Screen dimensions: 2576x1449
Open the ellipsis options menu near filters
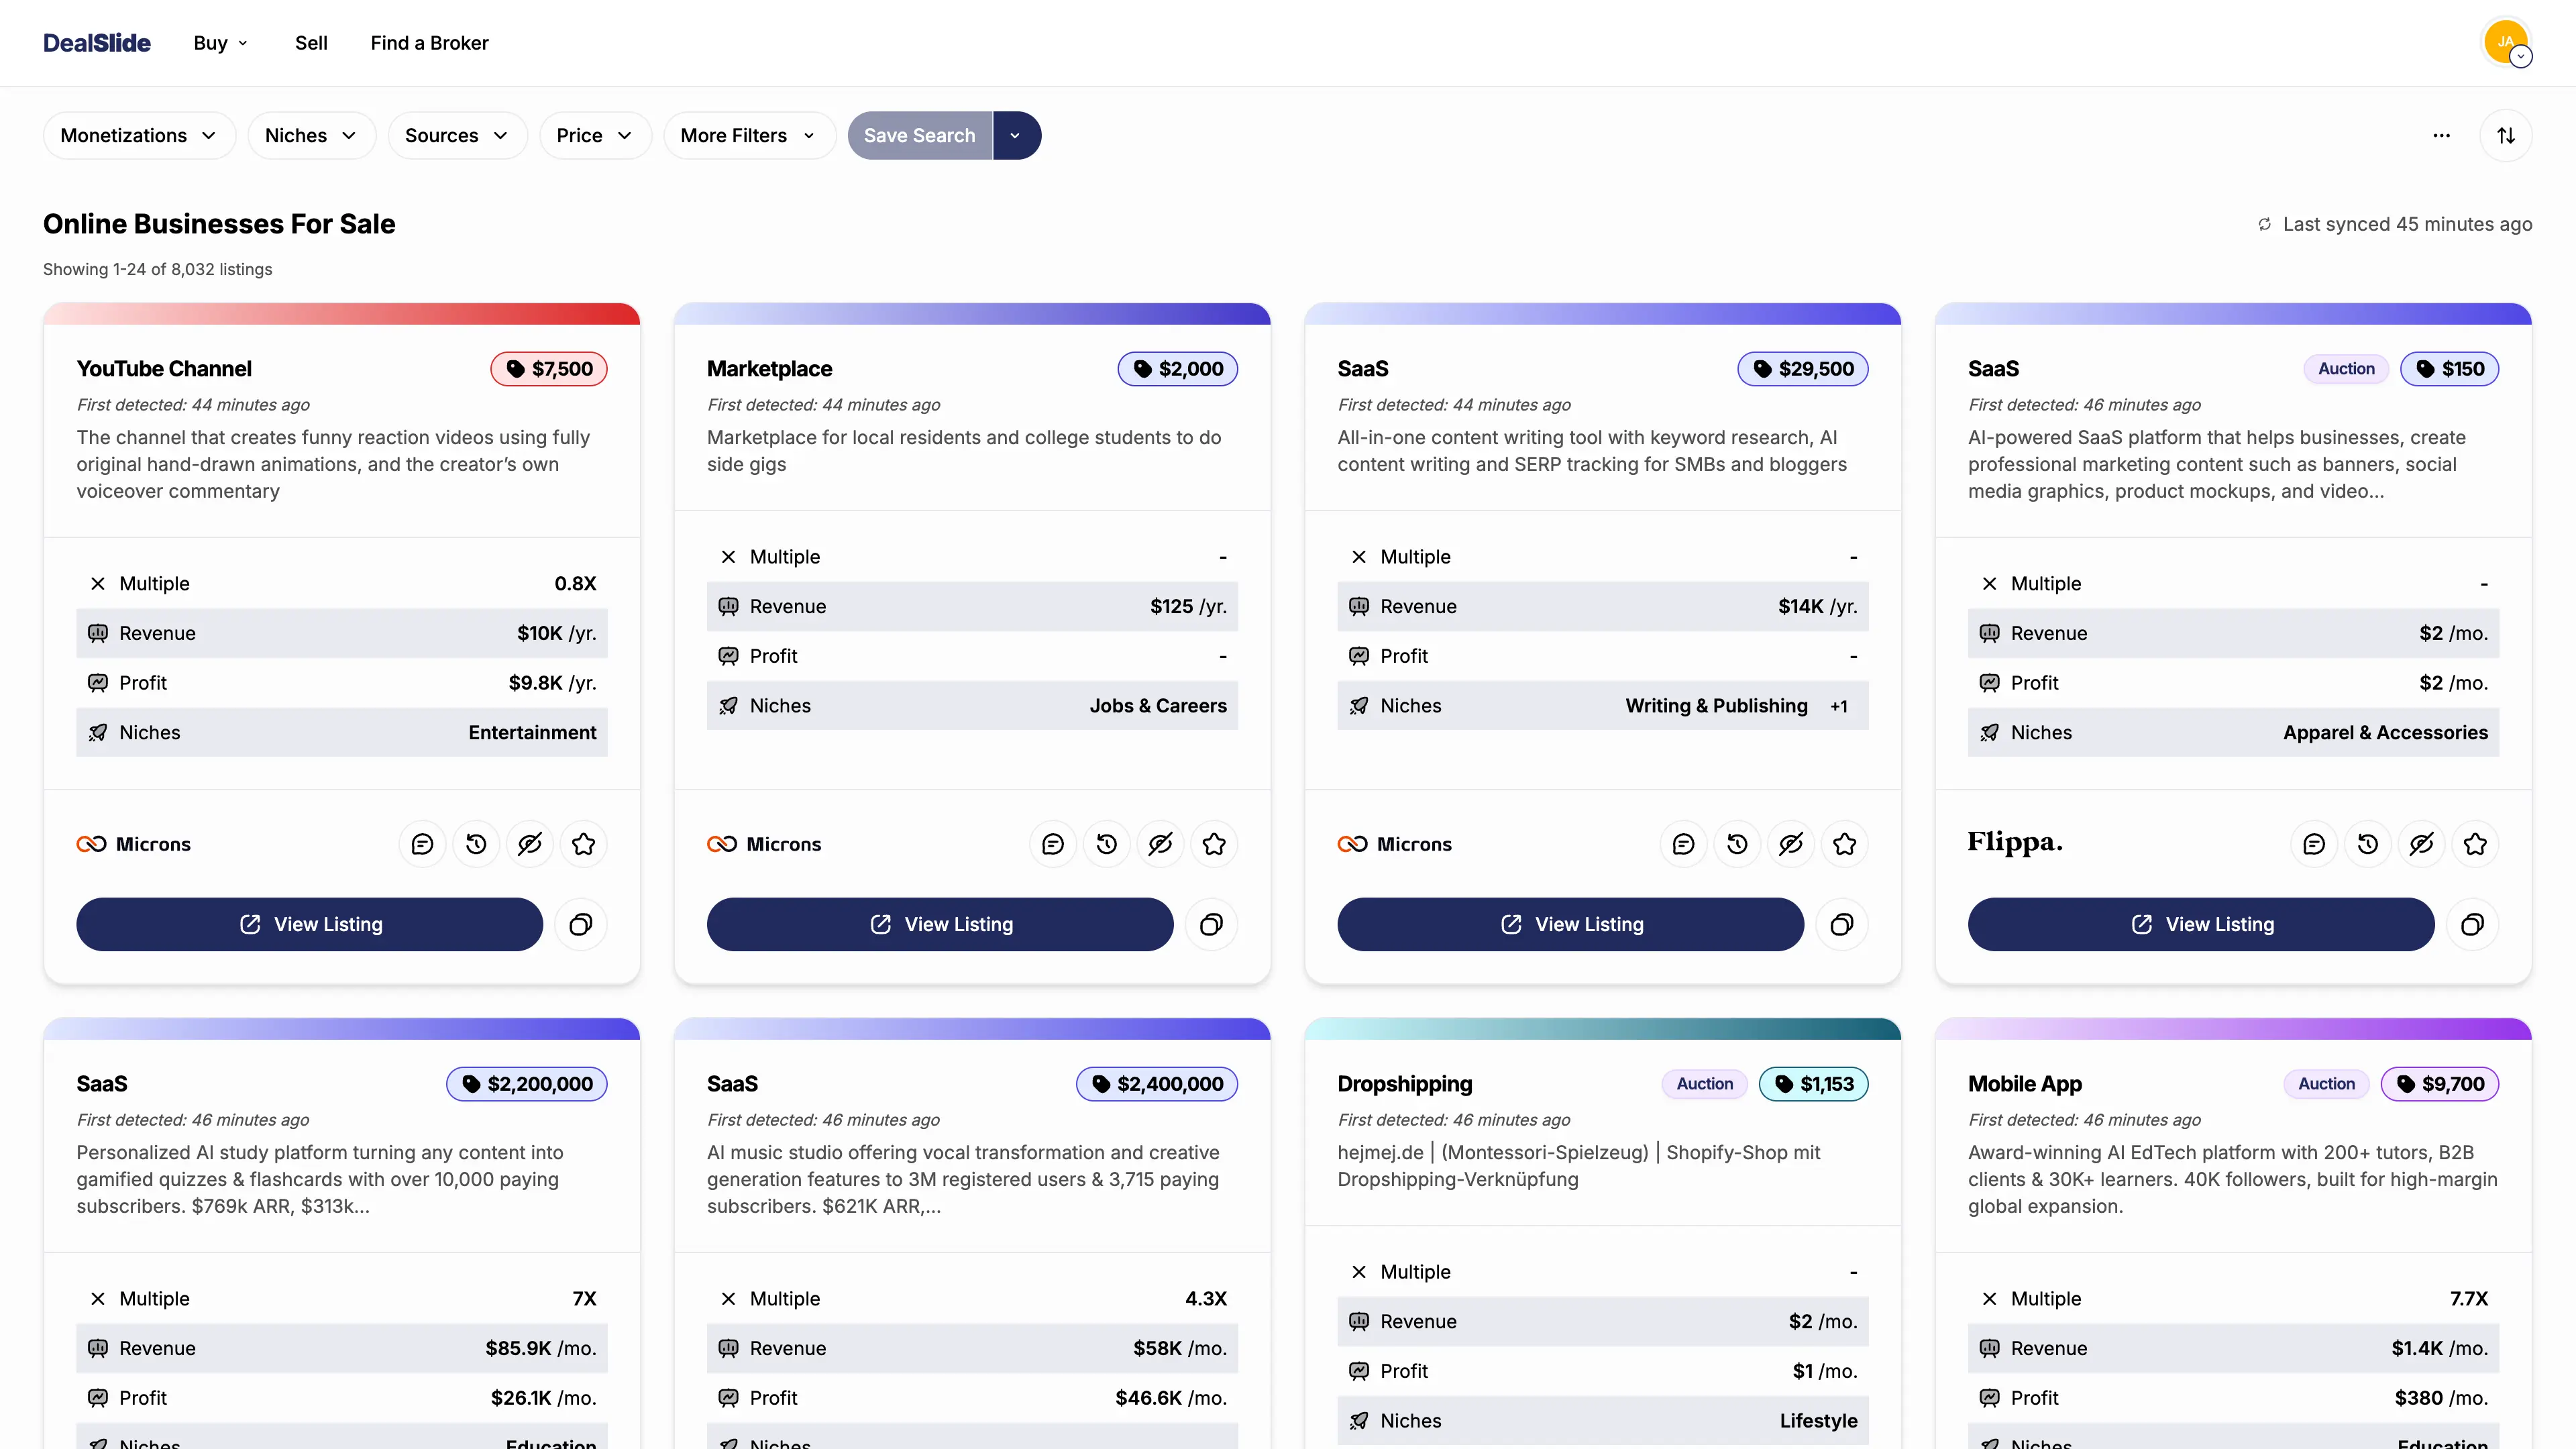2441,135
